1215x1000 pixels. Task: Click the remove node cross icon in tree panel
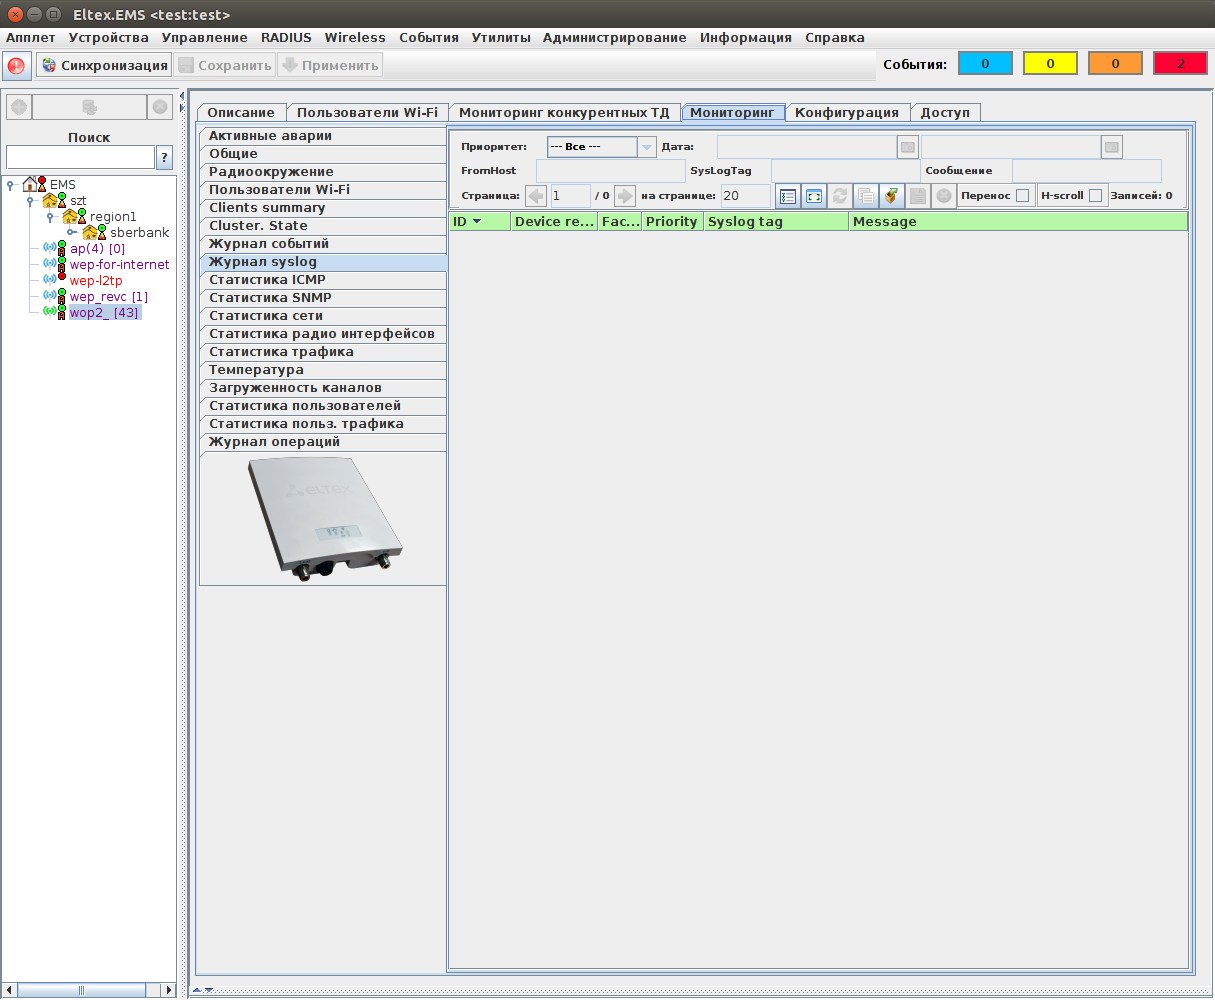[160, 107]
